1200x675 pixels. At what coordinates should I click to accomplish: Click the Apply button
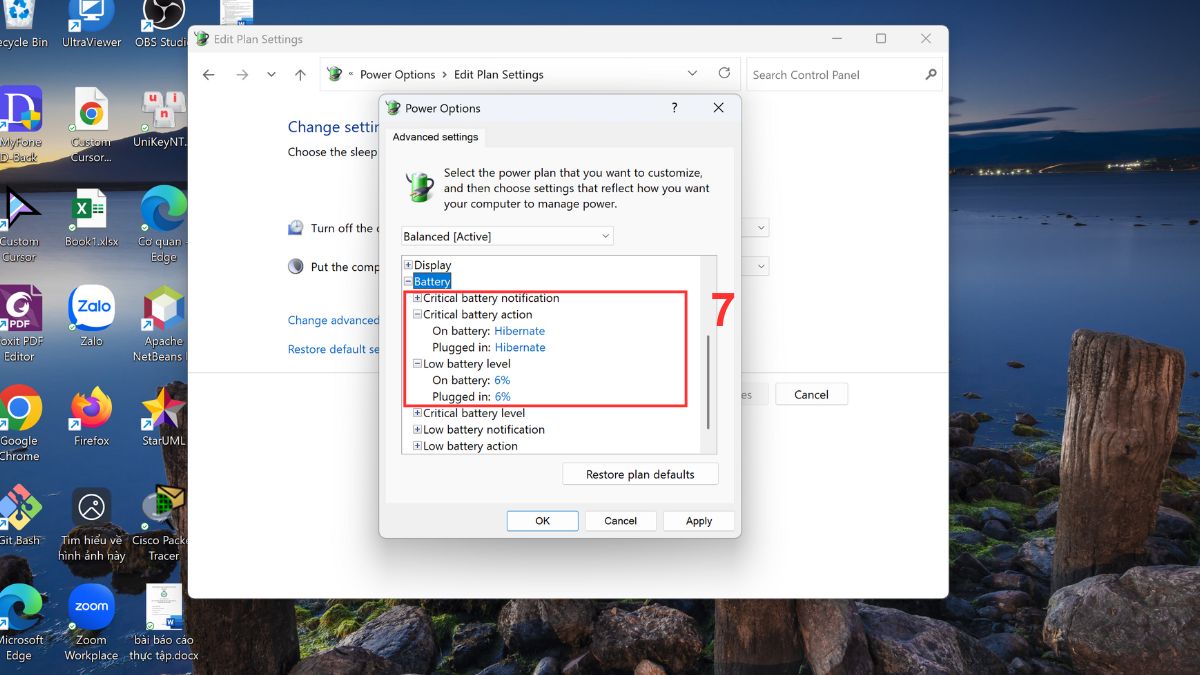click(x=698, y=521)
